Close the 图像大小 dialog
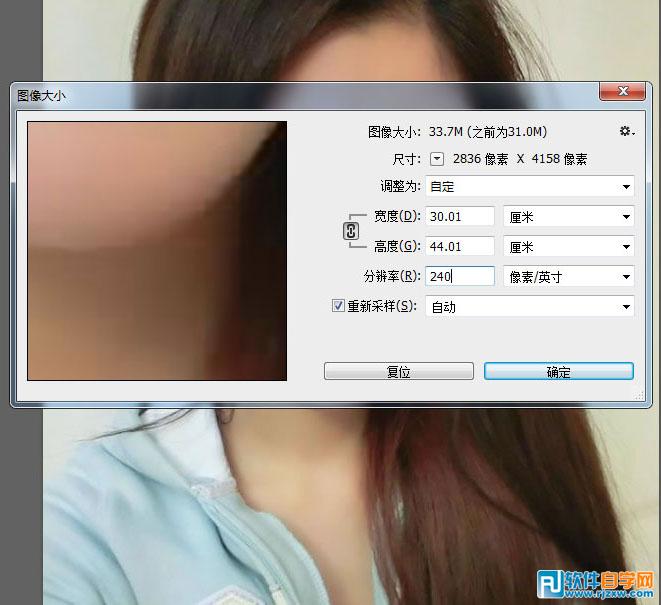Viewport: 661px width, 605px height. tap(622, 91)
